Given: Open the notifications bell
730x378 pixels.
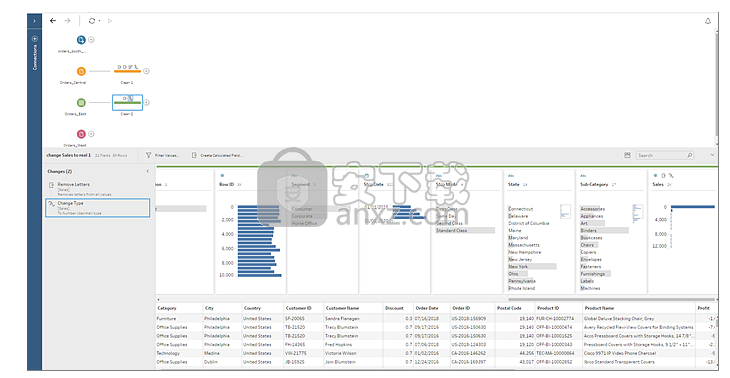Looking at the screenshot, I should point(708,21).
